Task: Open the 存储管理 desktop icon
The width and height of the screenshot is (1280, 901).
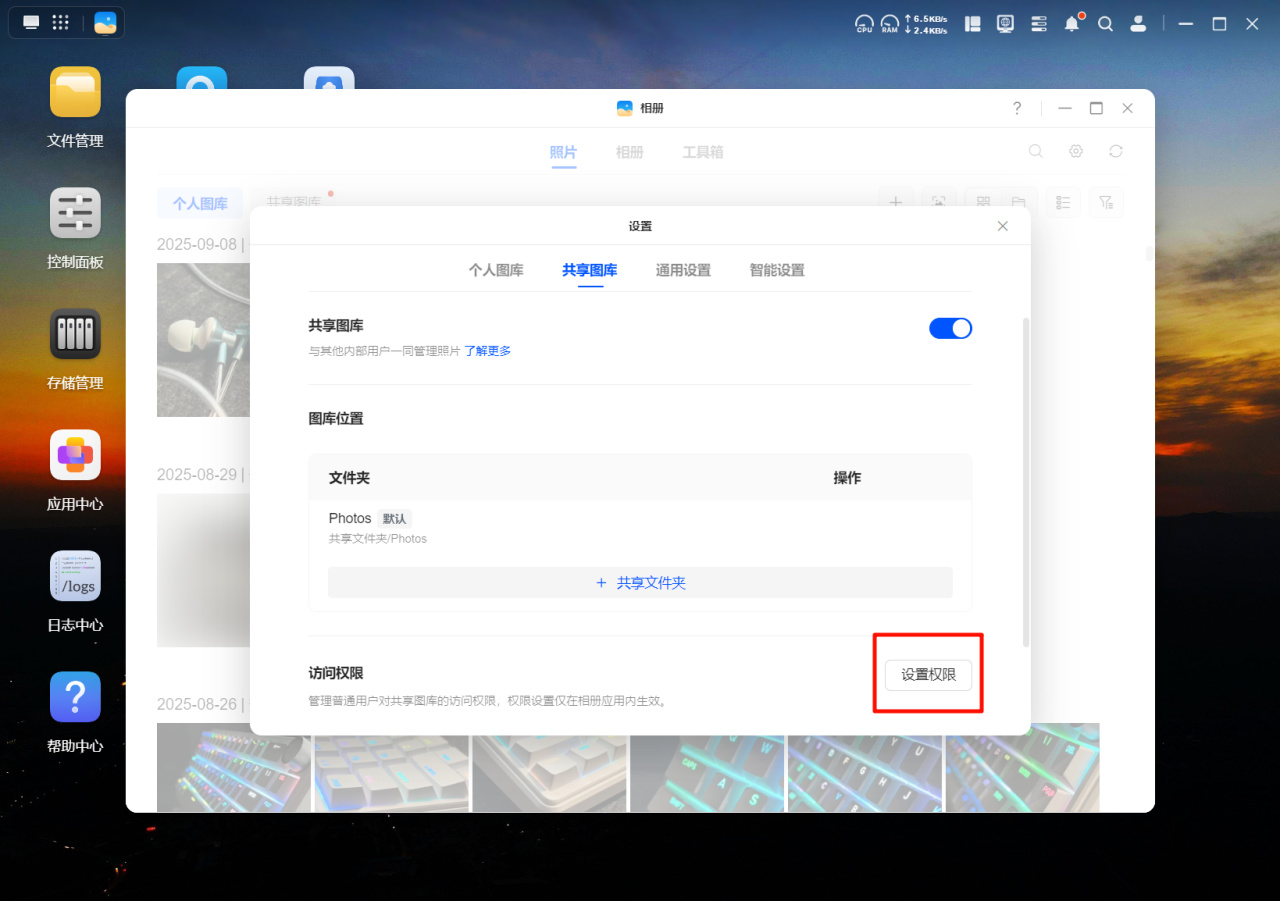Action: point(75,334)
